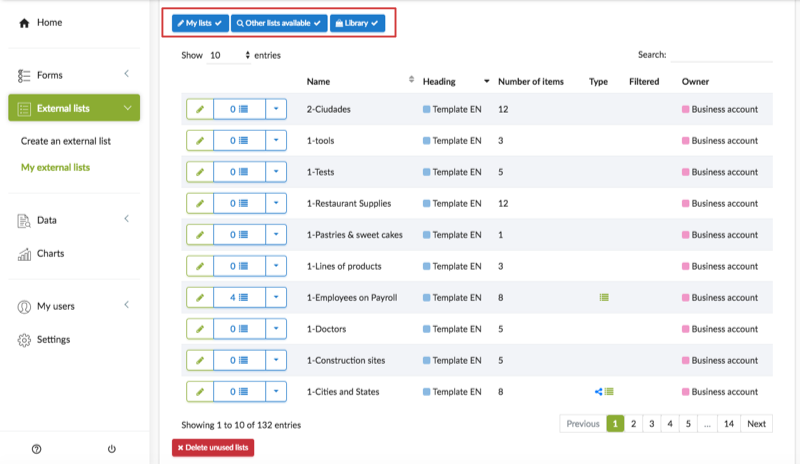The width and height of the screenshot is (800, 464).
Task: Open action dropdown for 1-Construction sites
Action: pos(276,360)
